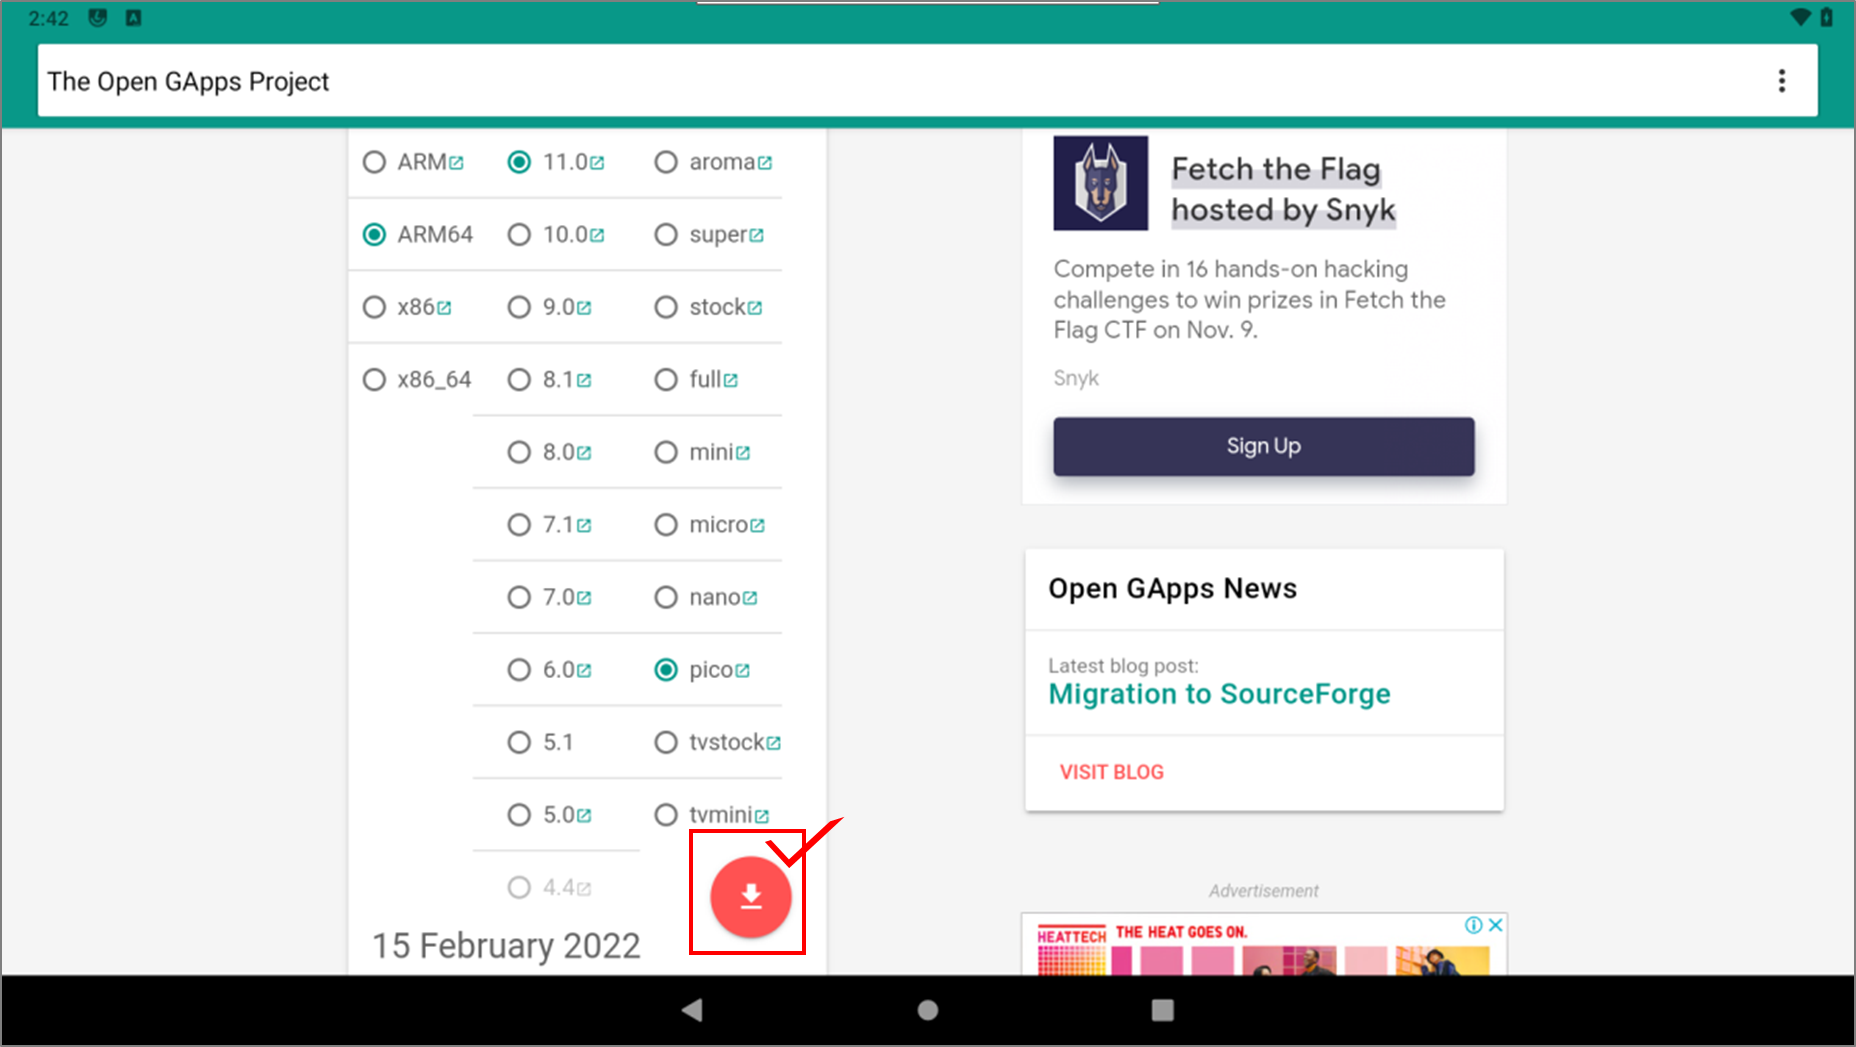Choose Android 8.1 radio button
Image resolution: width=1856 pixels, height=1047 pixels.
[519, 380]
